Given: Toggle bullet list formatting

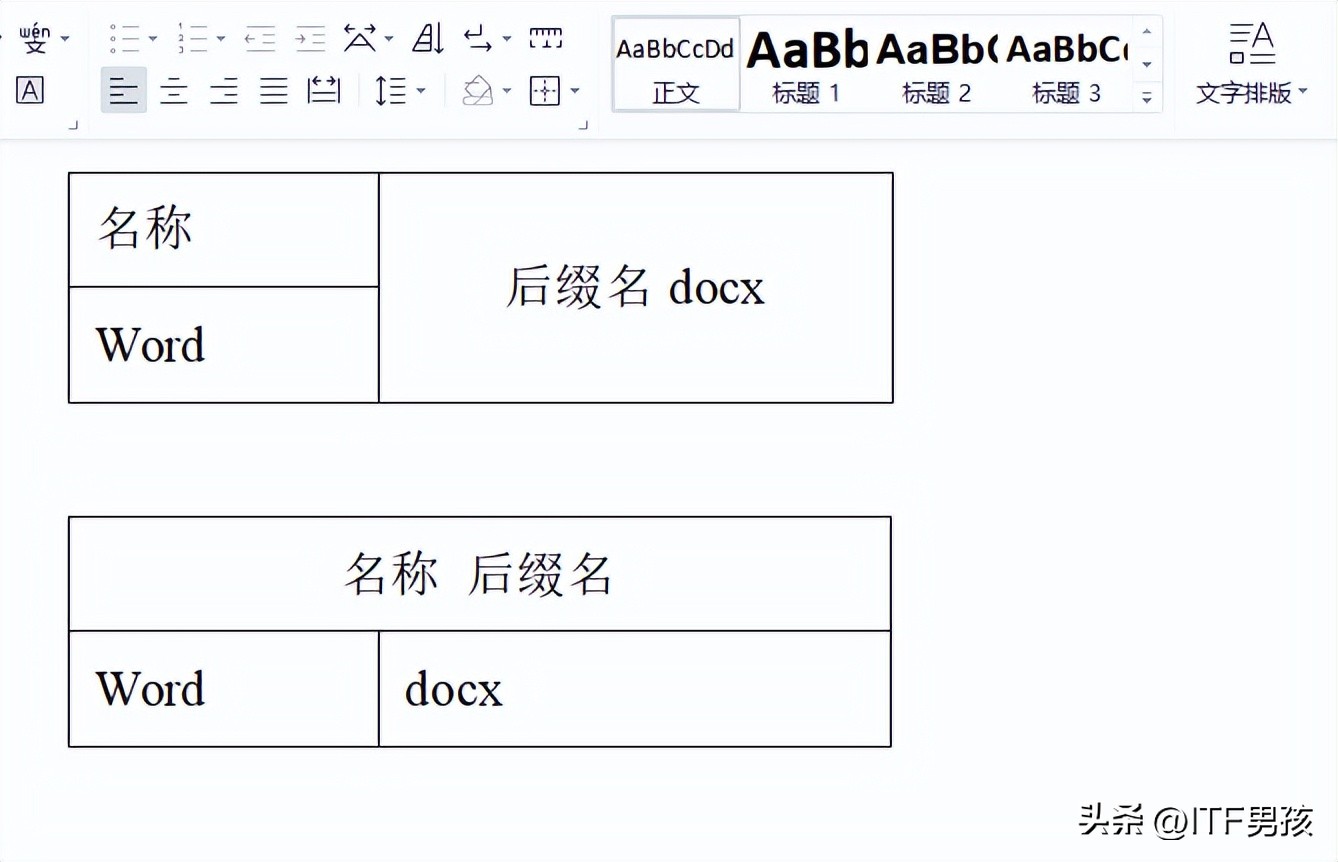Looking at the screenshot, I should (x=125, y=38).
